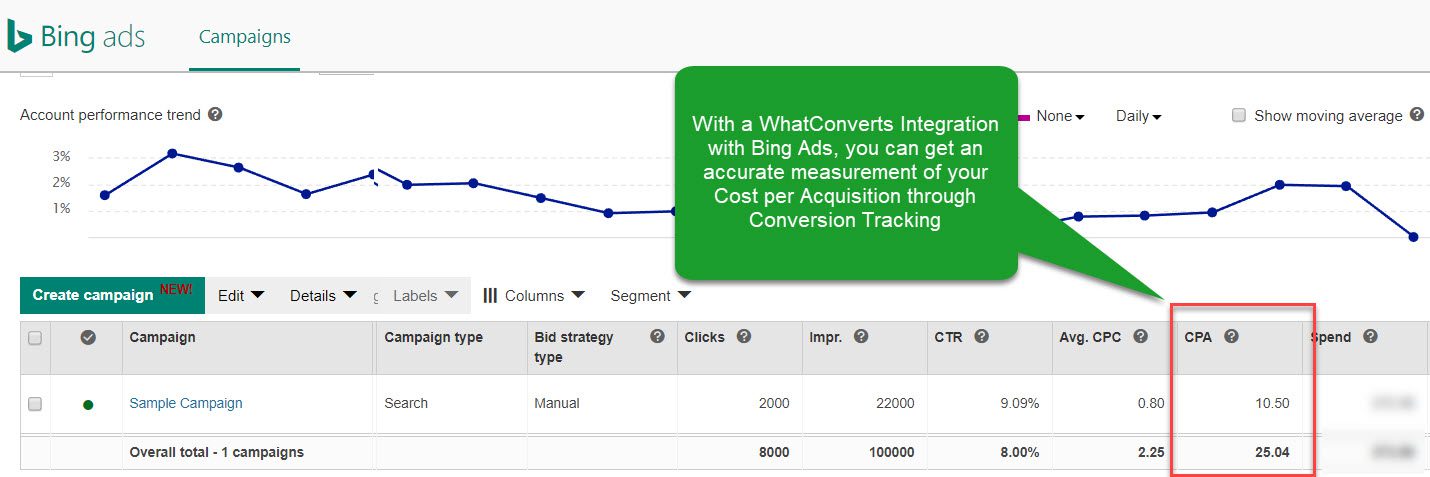Viewport: 1430px width, 477px height.
Task: Click help icon next to Clicks column
Action: click(744, 337)
